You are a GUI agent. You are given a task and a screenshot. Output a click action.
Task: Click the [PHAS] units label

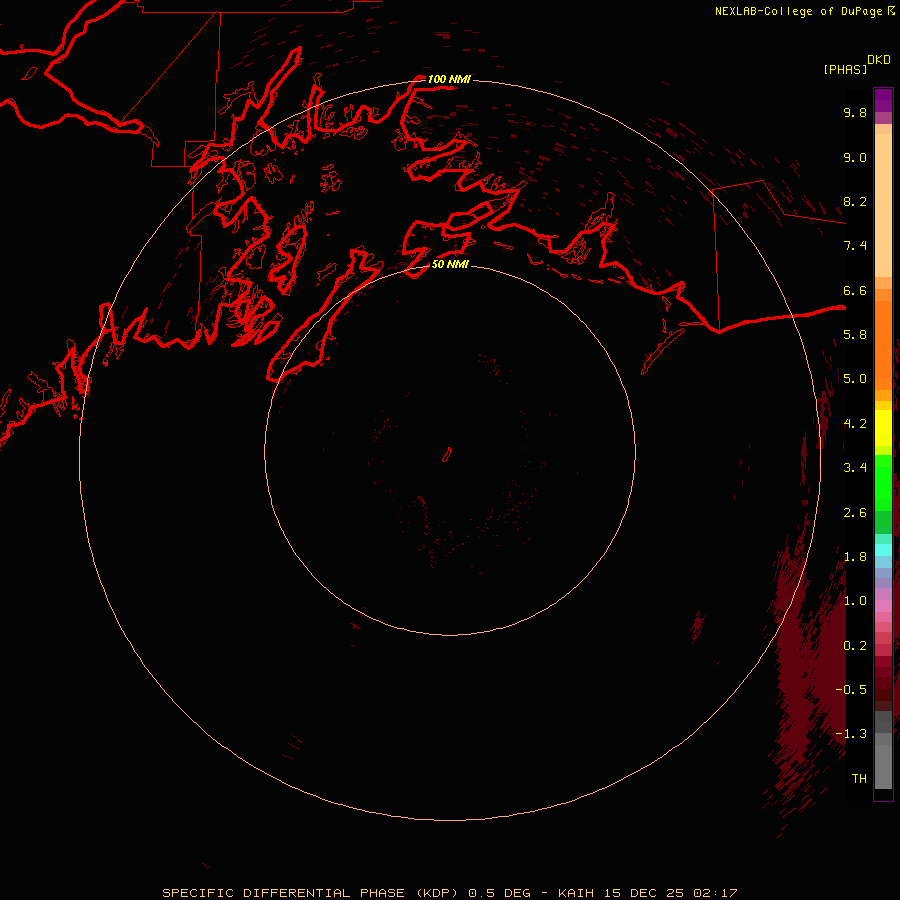point(845,69)
